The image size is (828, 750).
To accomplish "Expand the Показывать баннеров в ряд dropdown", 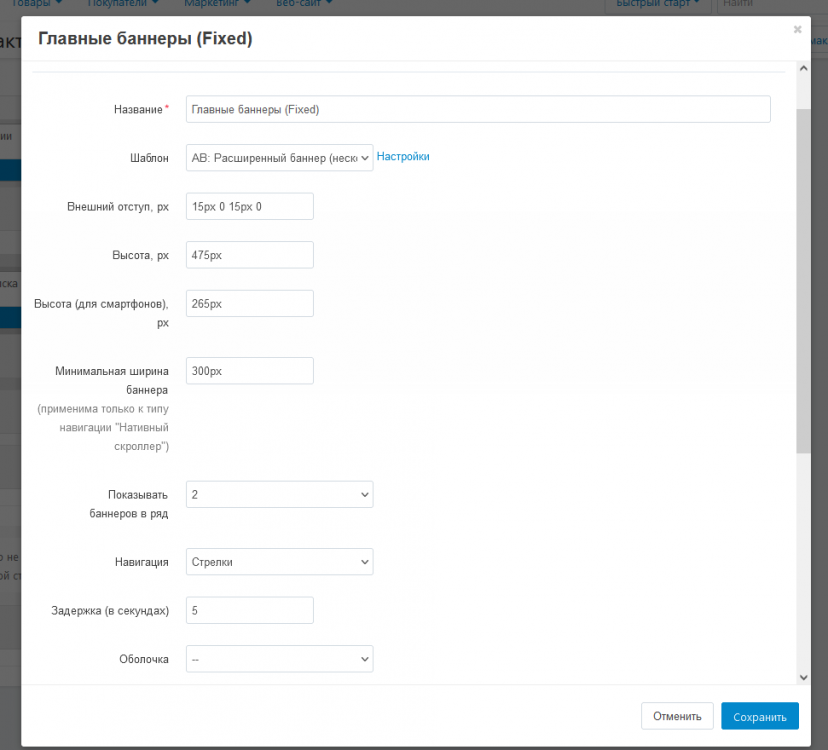I will point(279,494).
